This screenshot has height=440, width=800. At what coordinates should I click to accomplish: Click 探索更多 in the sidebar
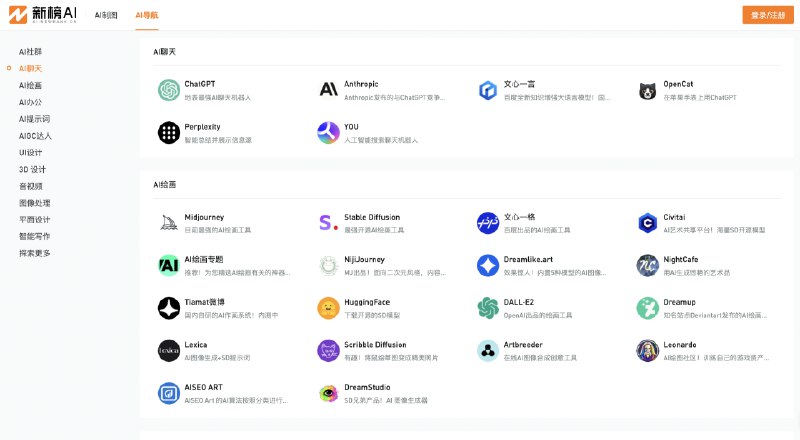coord(35,253)
